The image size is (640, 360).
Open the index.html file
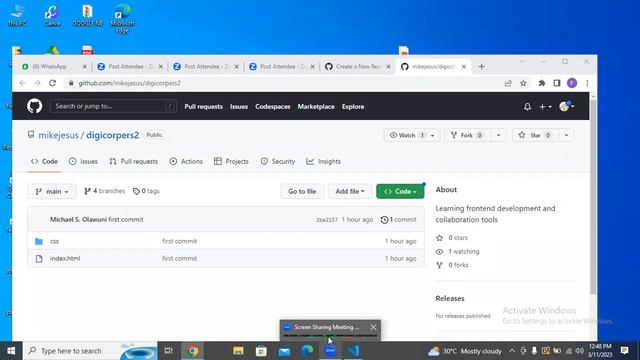pos(65,258)
